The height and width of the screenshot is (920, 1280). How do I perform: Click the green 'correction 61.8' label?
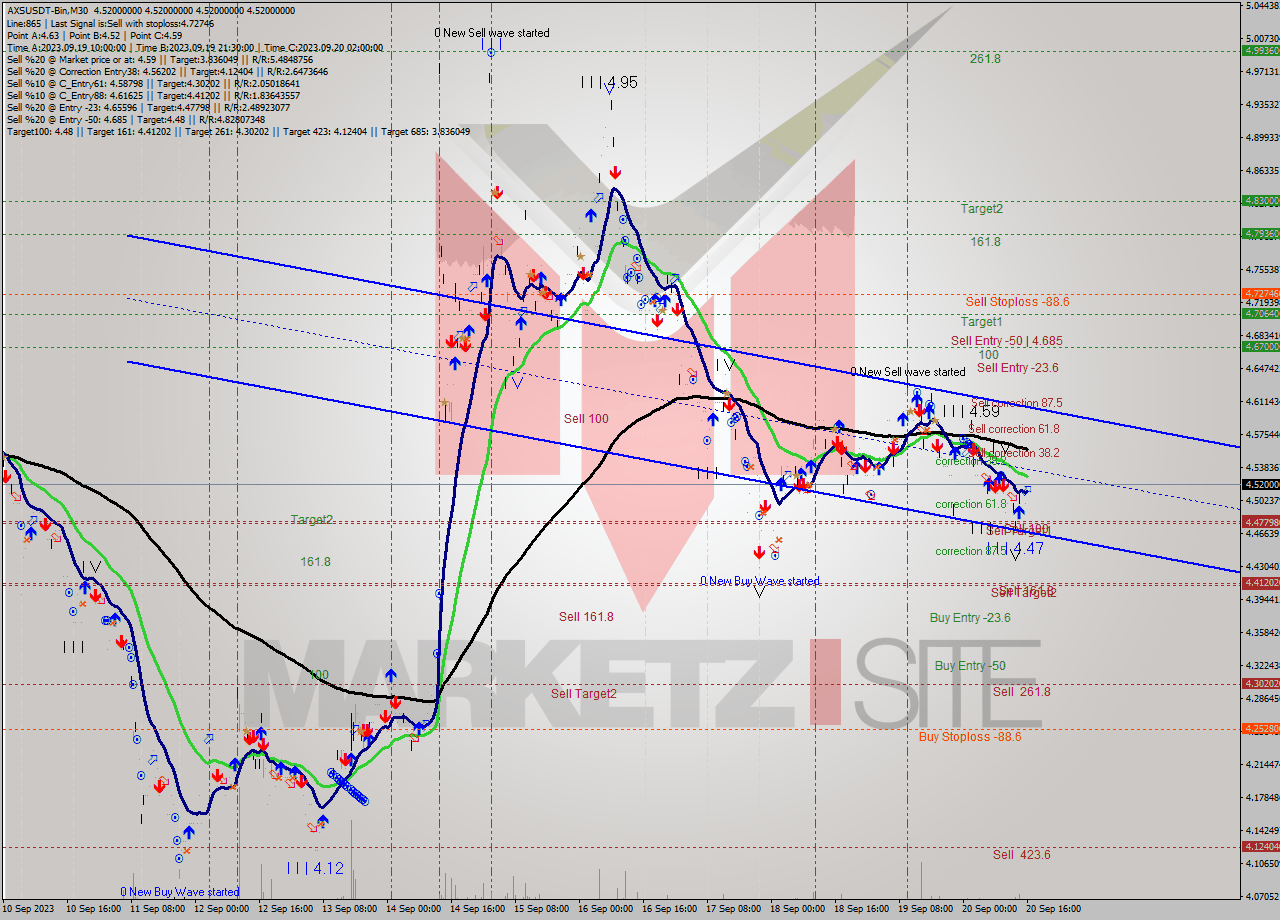(x=971, y=504)
